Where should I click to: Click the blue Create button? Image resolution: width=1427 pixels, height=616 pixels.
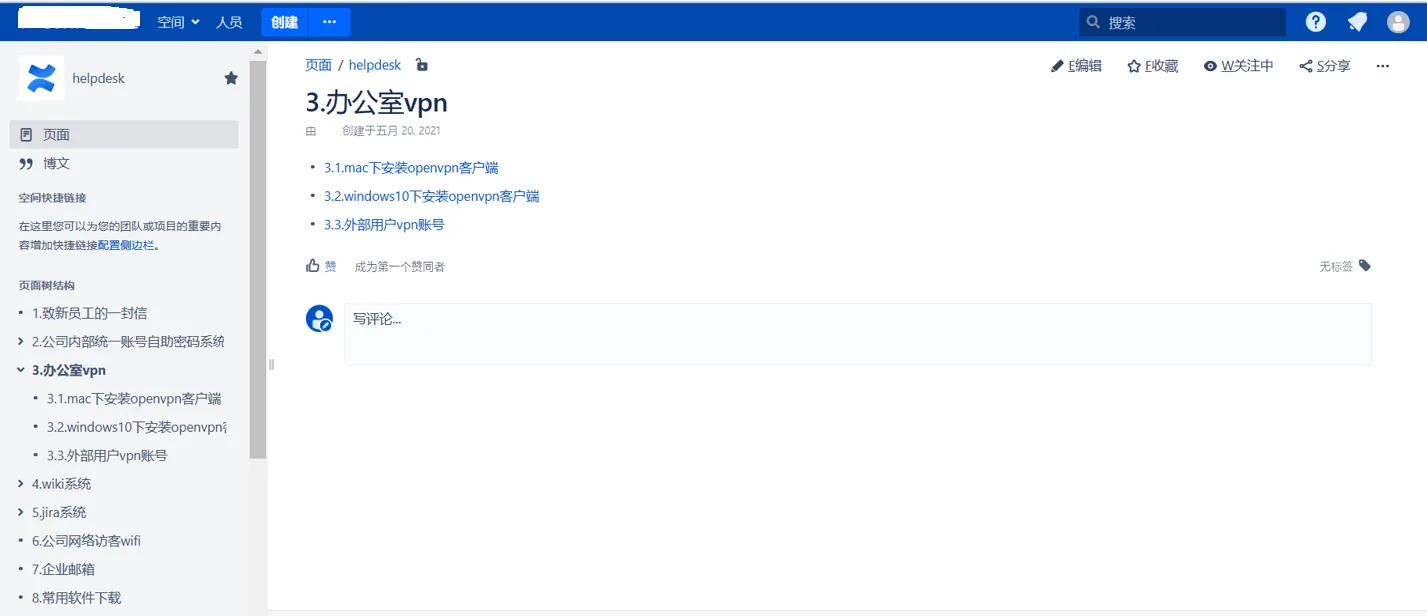coord(285,22)
